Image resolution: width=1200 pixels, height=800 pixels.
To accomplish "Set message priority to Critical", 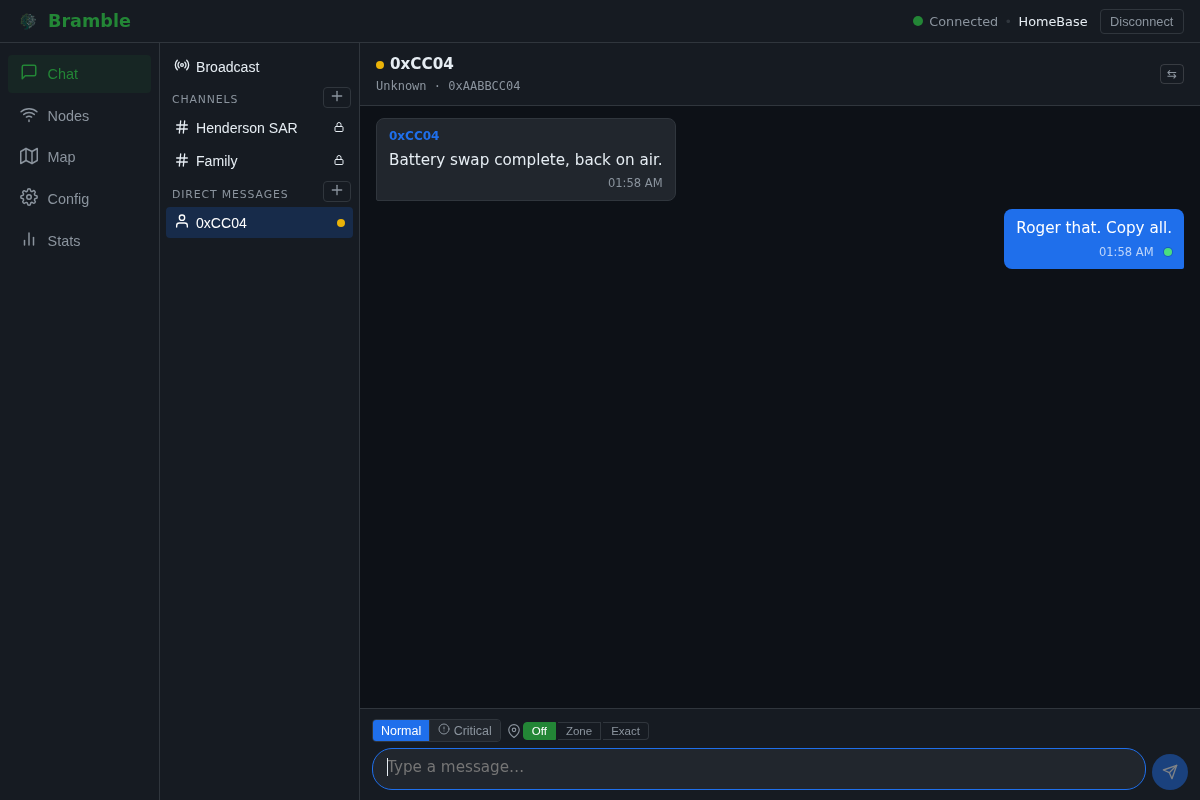I will 465,731.
